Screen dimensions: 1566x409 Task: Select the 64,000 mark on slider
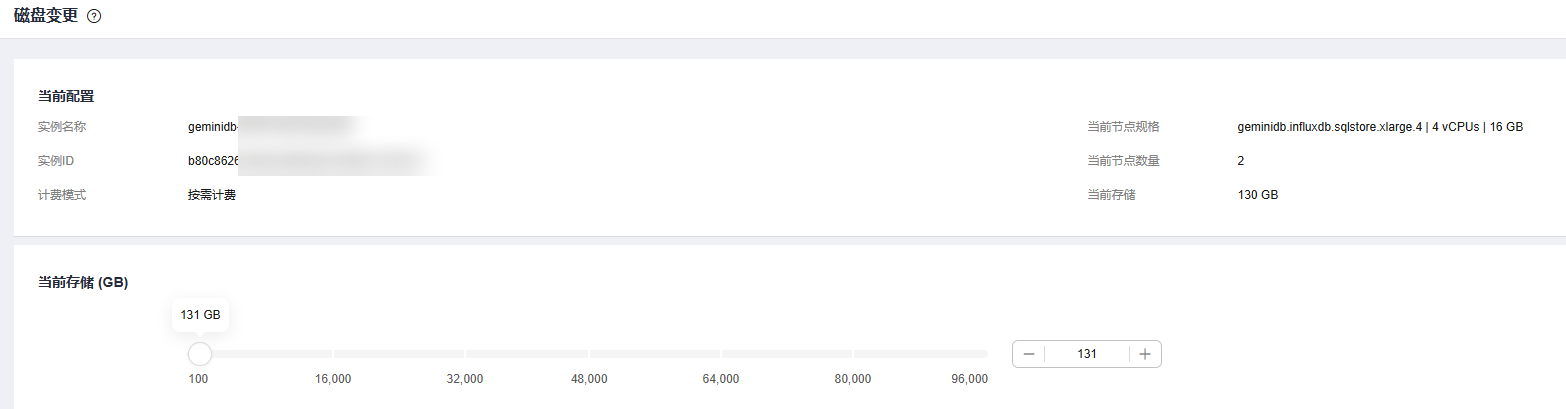click(x=721, y=379)
